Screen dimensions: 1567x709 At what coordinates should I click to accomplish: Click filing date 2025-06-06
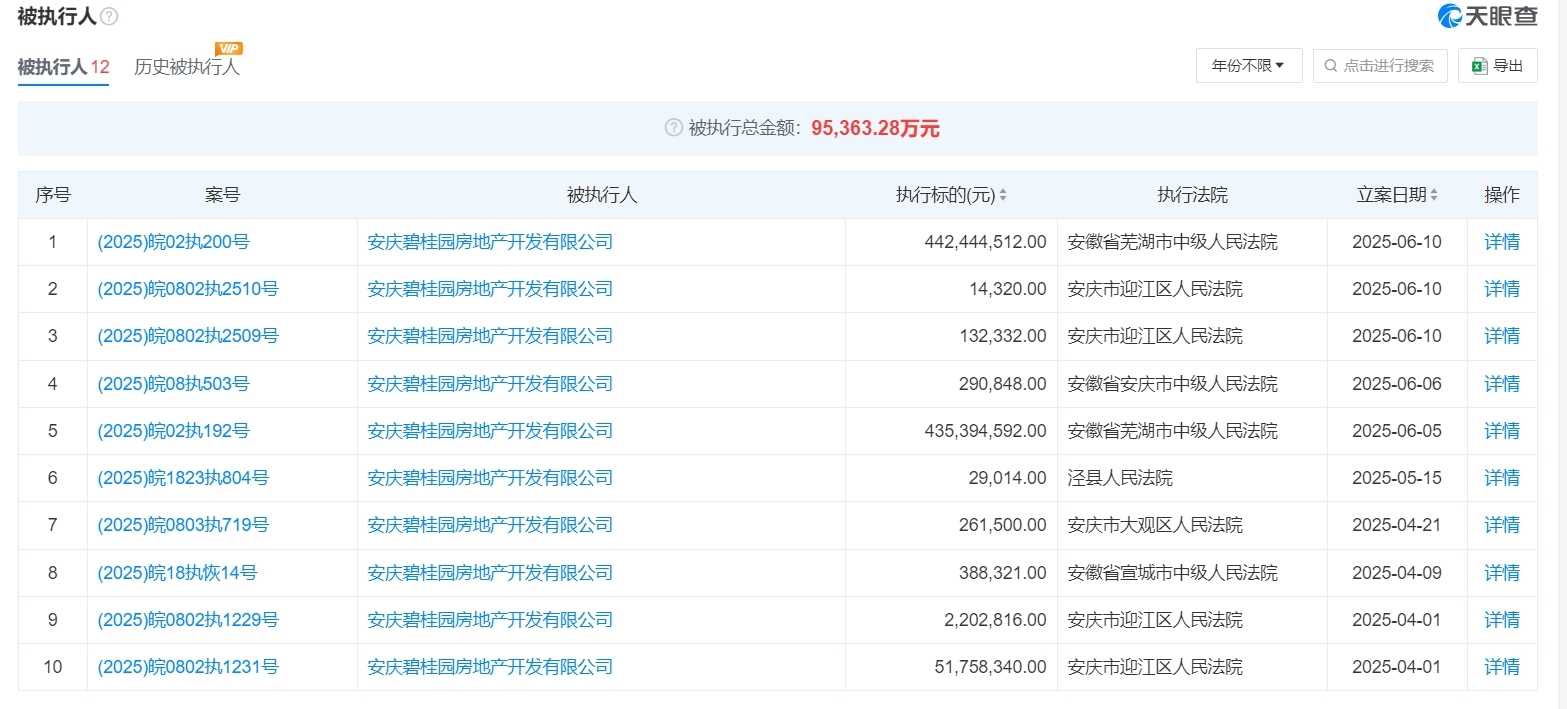1397,384
